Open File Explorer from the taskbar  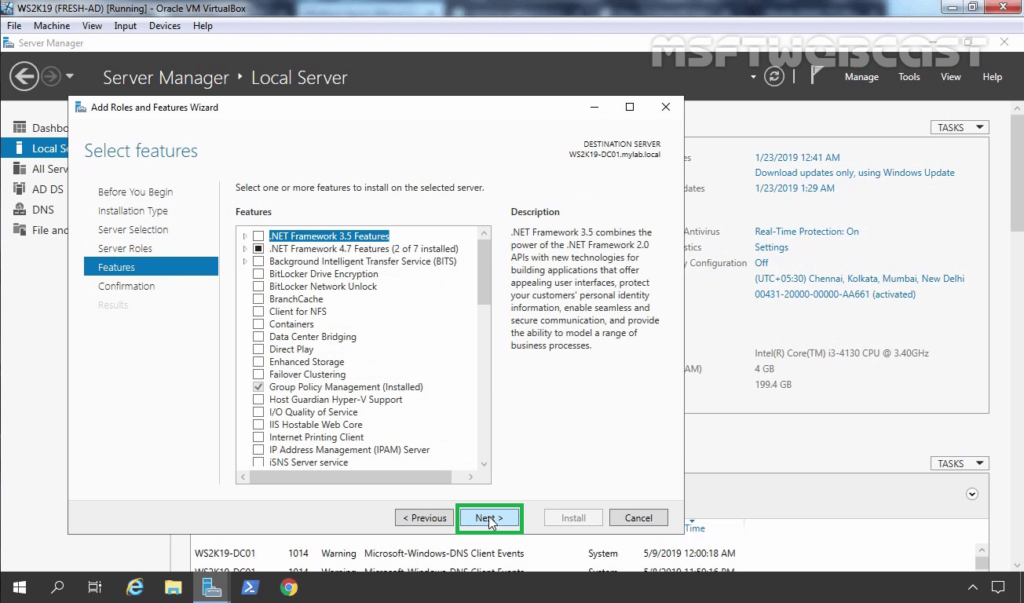[173, 587]
